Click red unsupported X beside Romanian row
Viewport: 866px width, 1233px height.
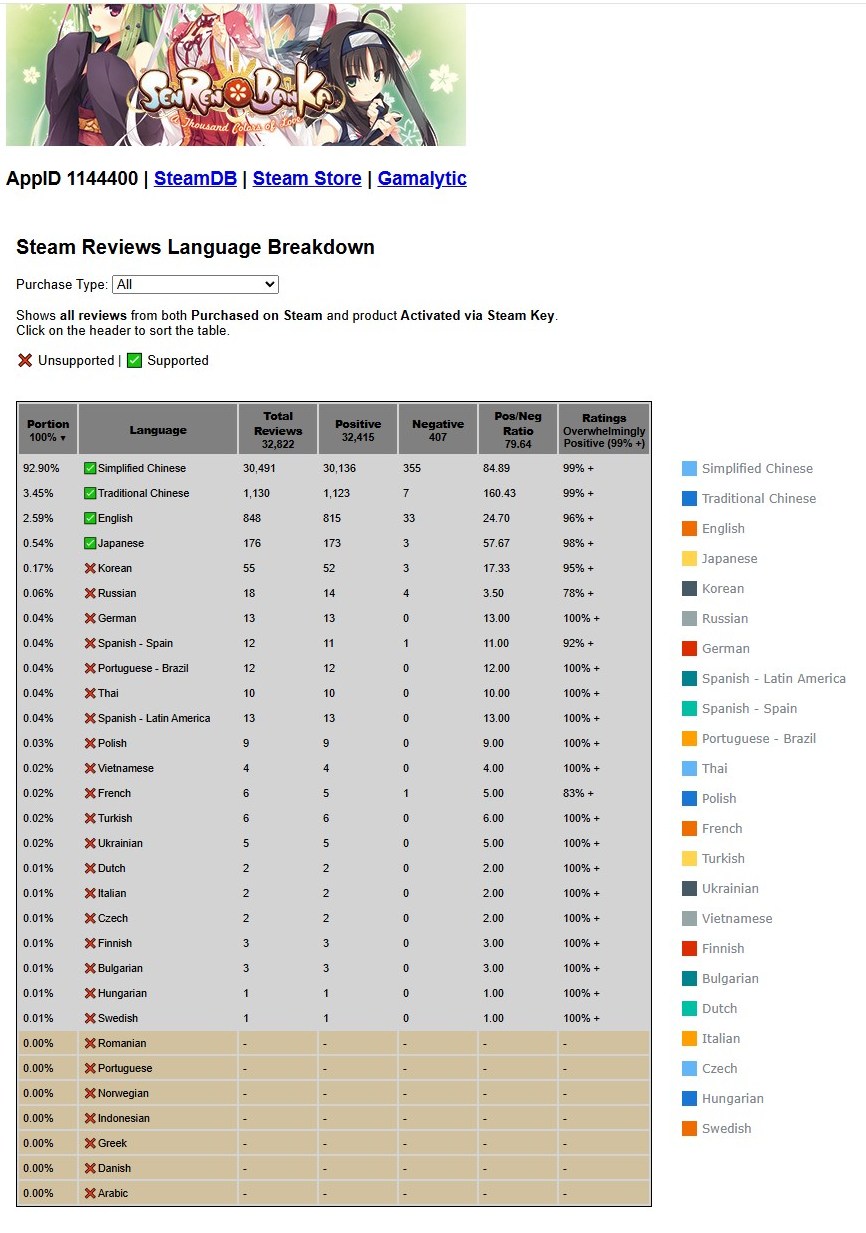click(x=90, y=1043)
